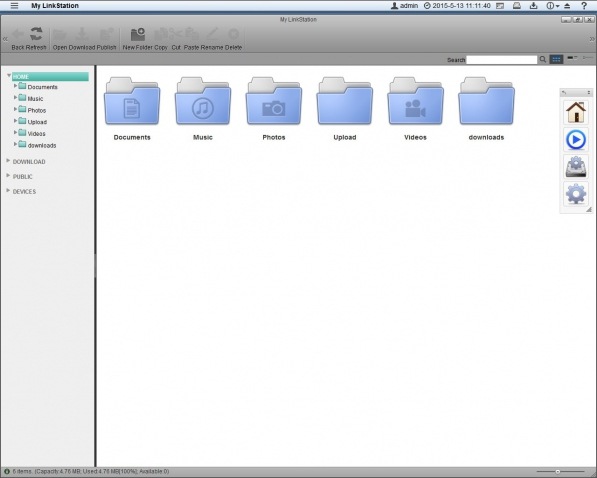Open the hamburger main menu
This screenshot has height=478, width=597.
pyautogui.click(x=14, y=5)
